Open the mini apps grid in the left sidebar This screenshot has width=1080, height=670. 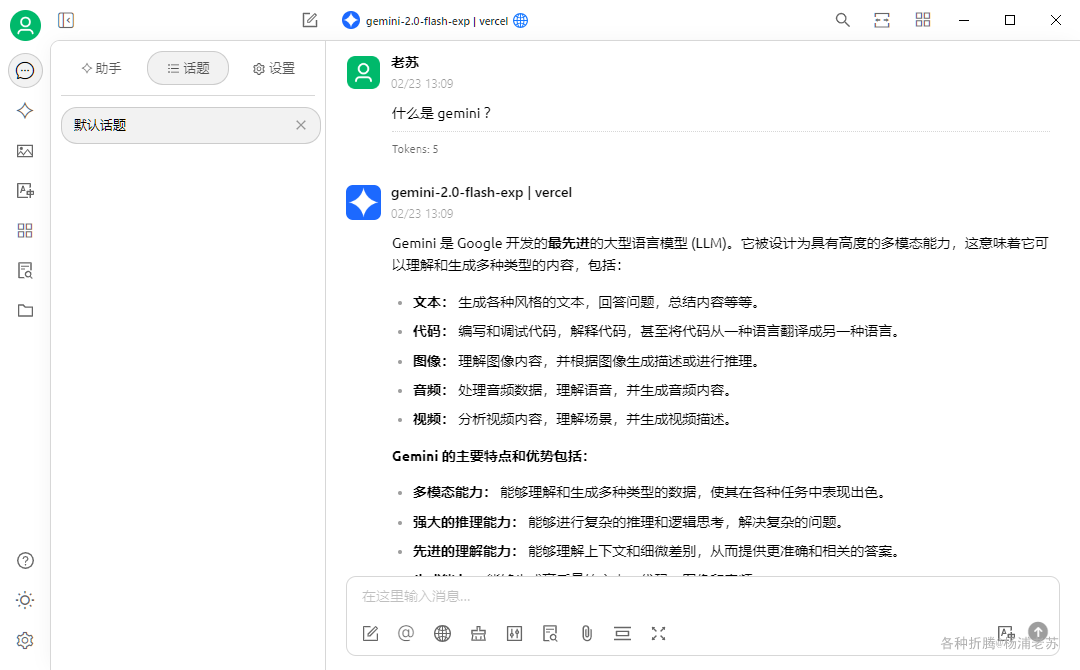(25, 231)
